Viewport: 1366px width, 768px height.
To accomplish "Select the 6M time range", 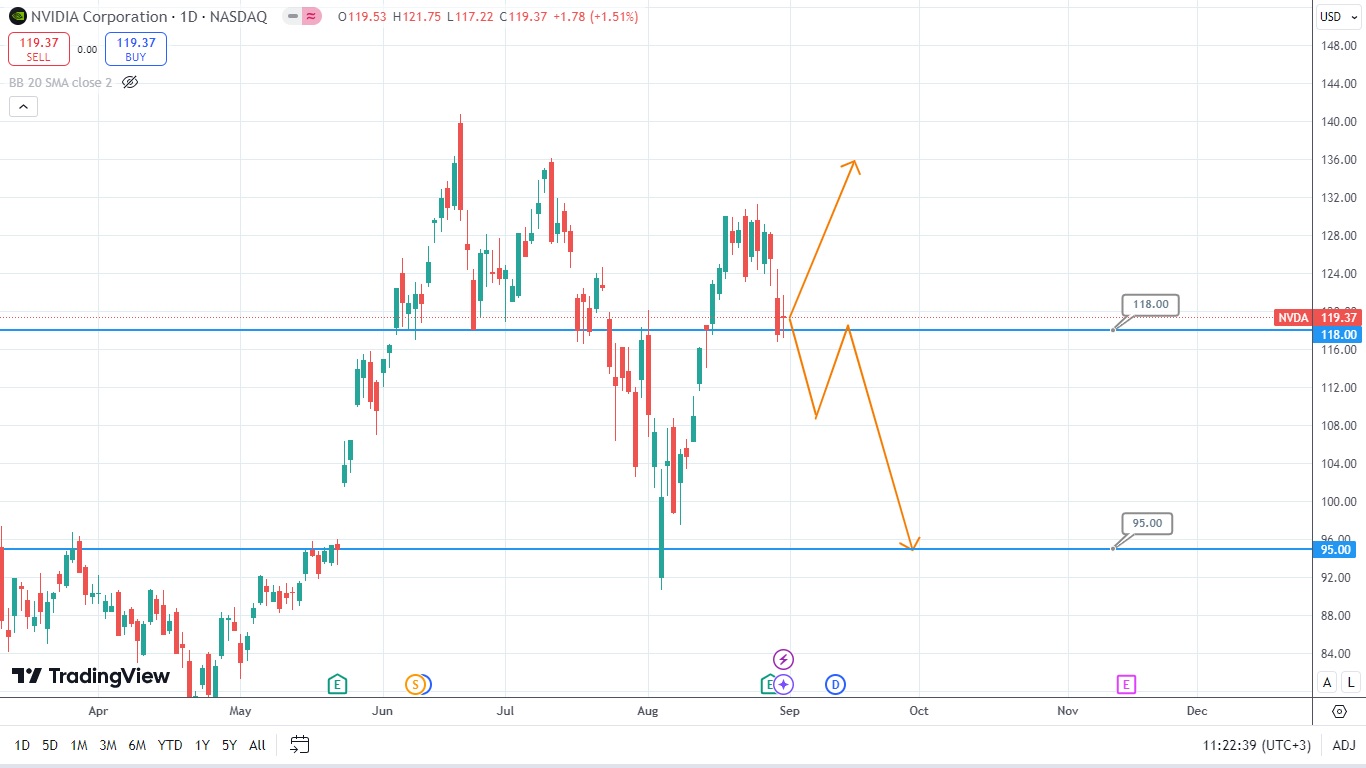I will (x=138, y=745).
